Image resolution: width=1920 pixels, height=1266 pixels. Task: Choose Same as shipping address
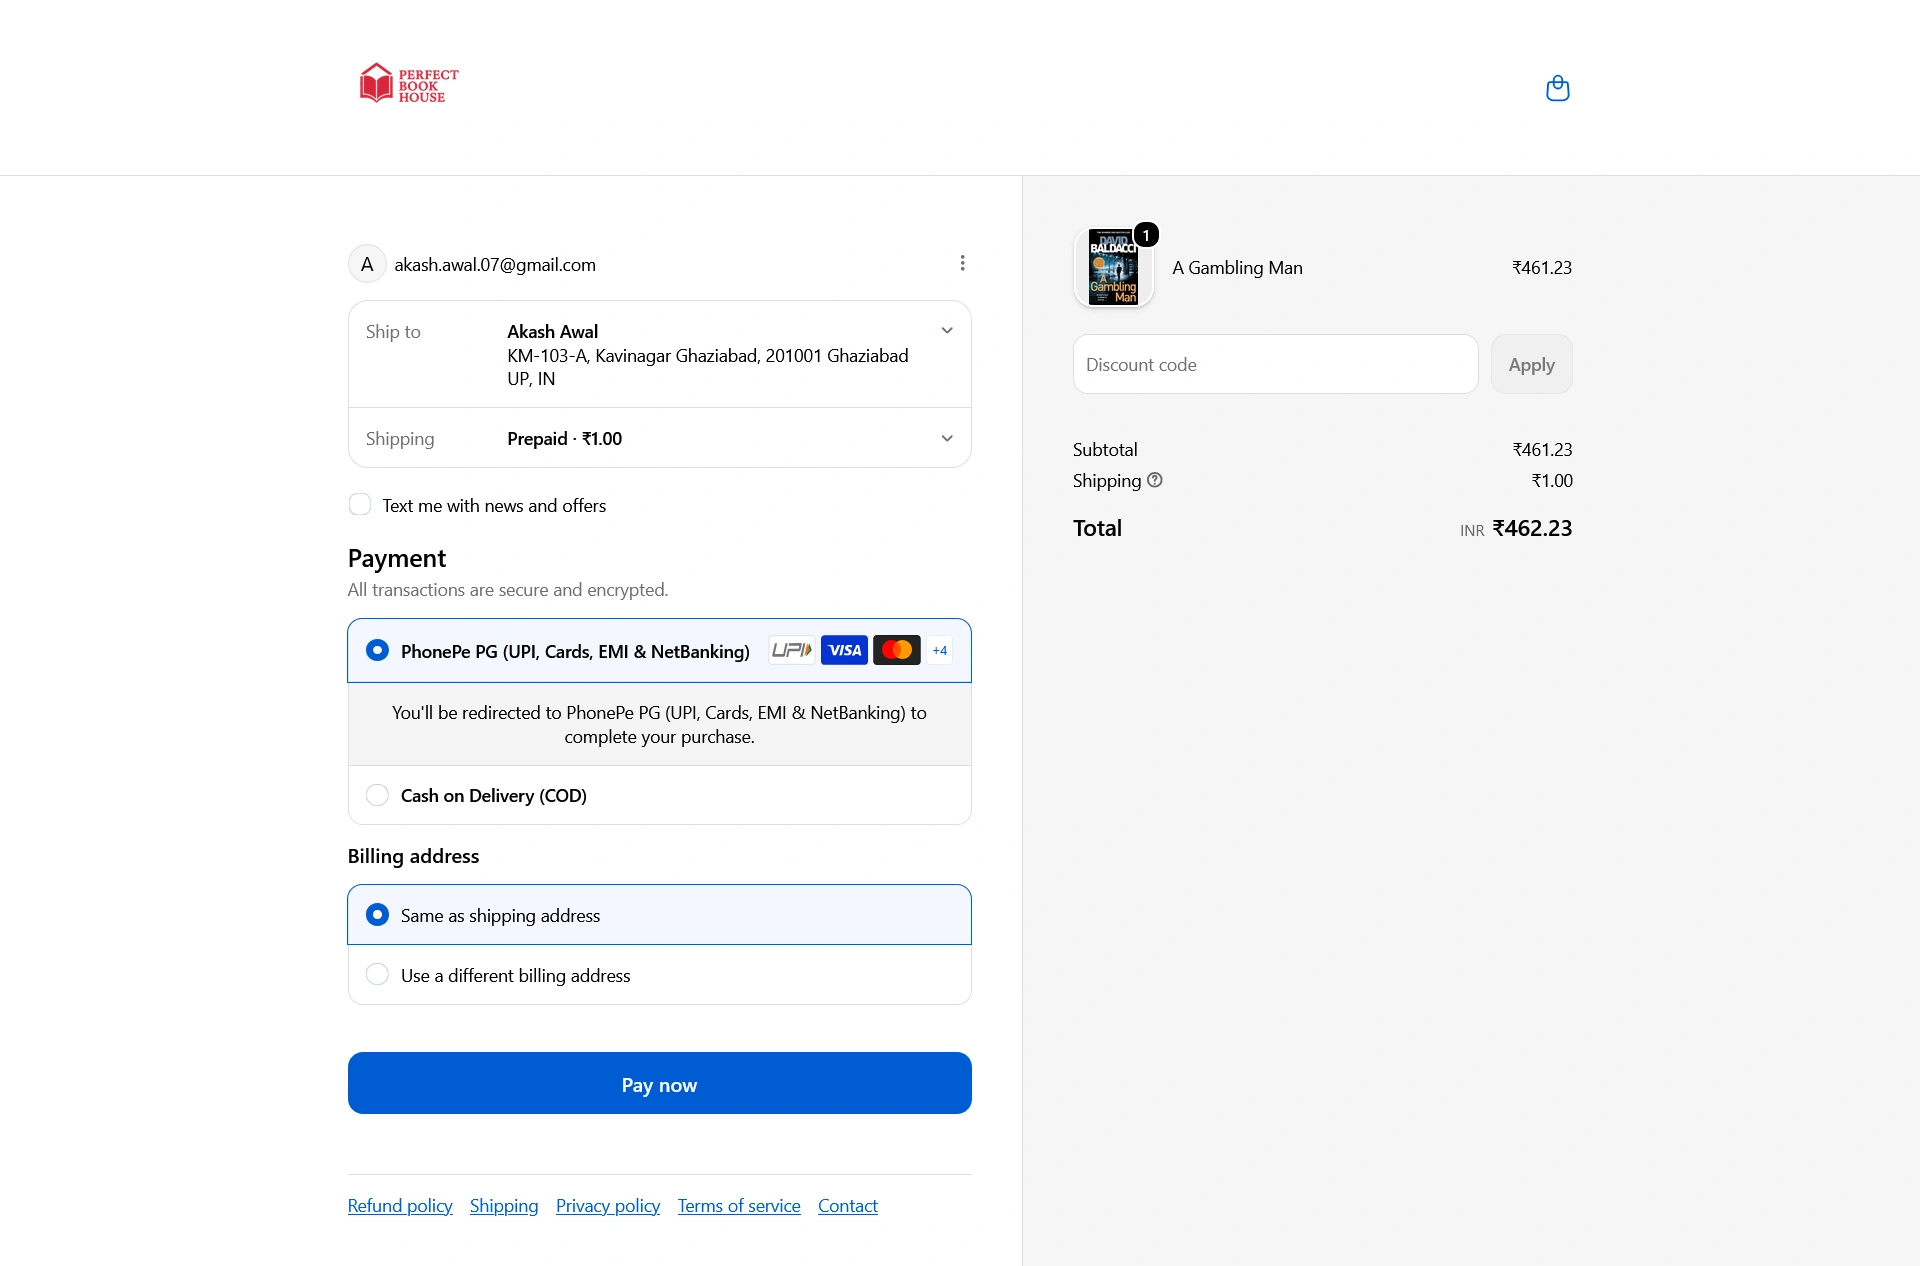pos(377,914)
